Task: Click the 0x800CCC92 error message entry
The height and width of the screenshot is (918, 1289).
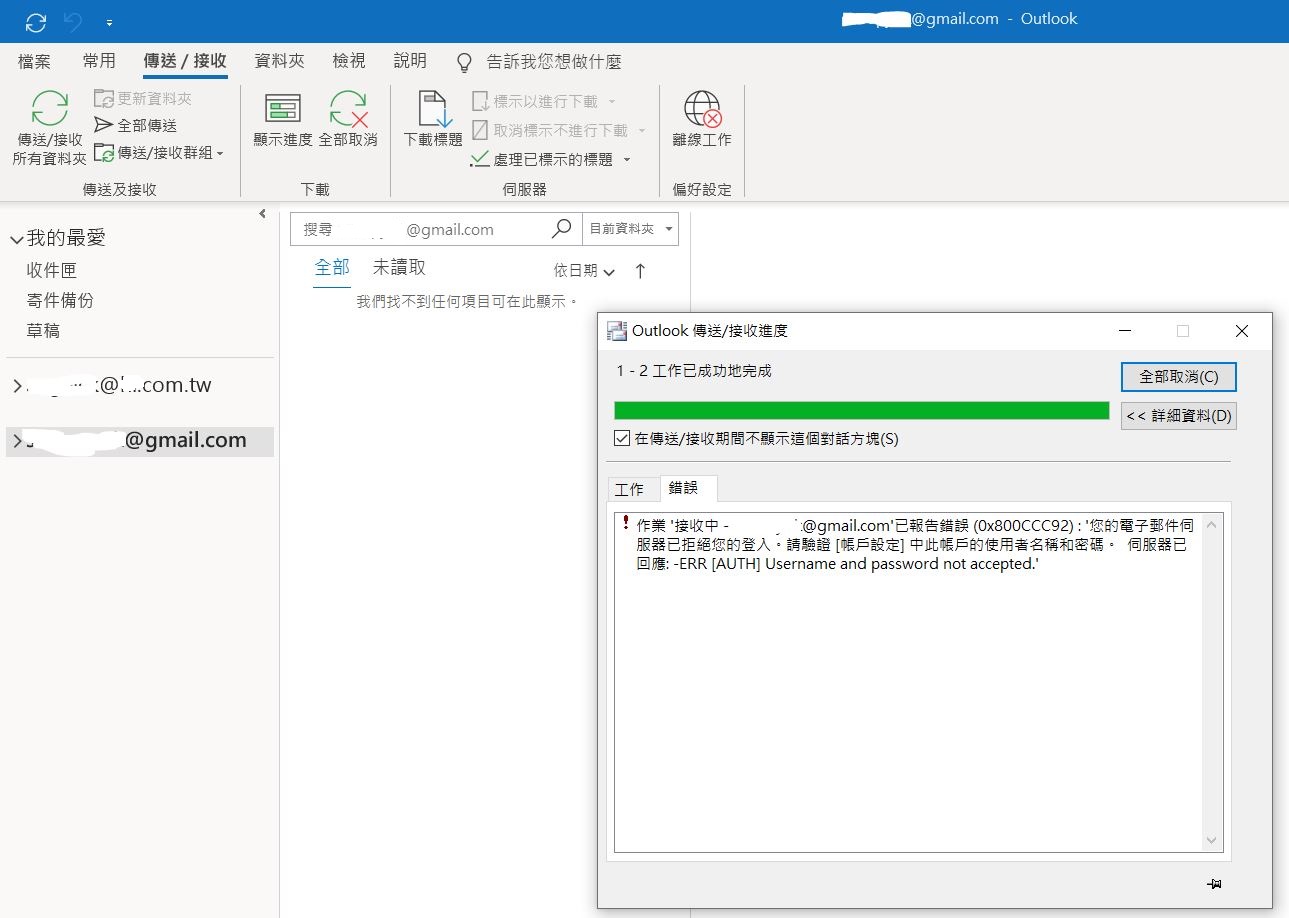Action: 914,544
